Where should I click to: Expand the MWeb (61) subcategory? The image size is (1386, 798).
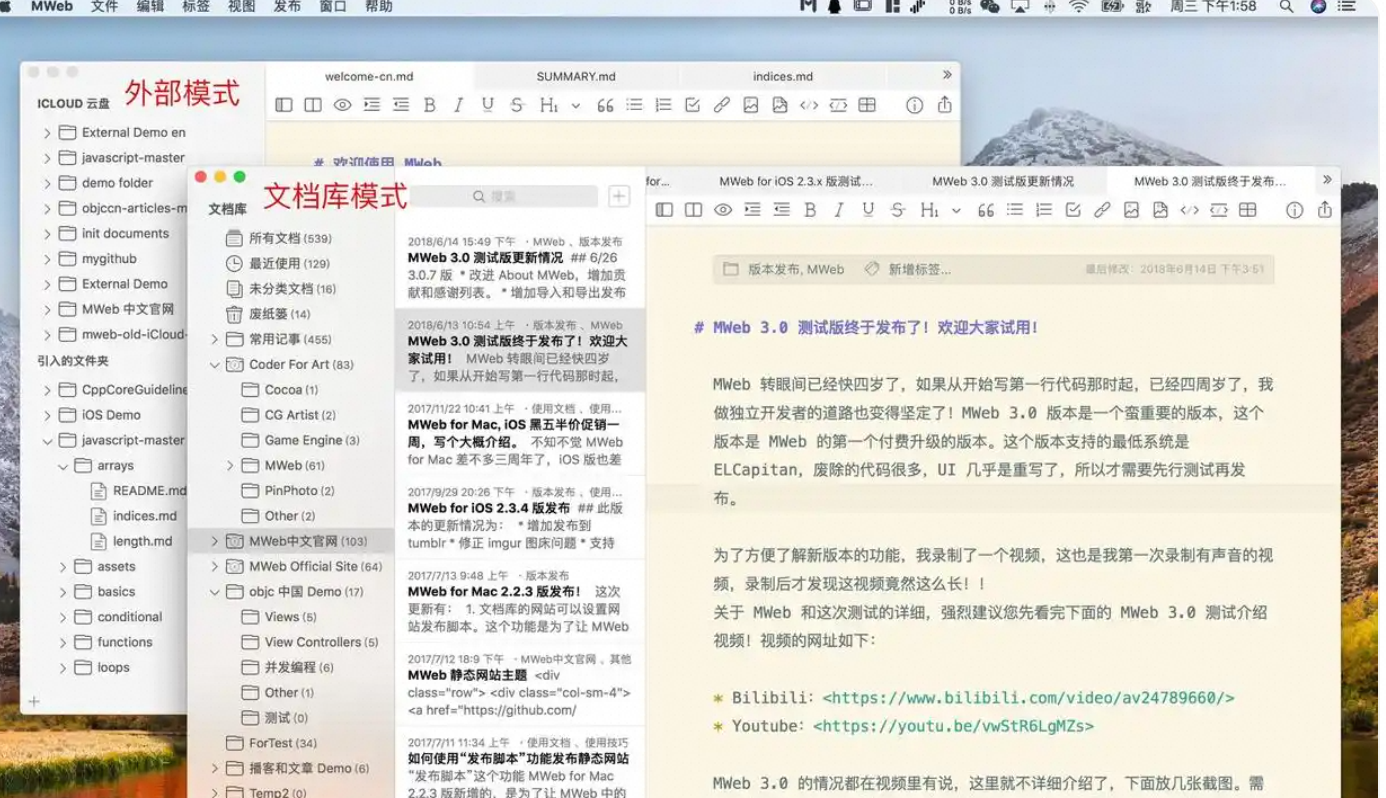click(x=230, y=465)
